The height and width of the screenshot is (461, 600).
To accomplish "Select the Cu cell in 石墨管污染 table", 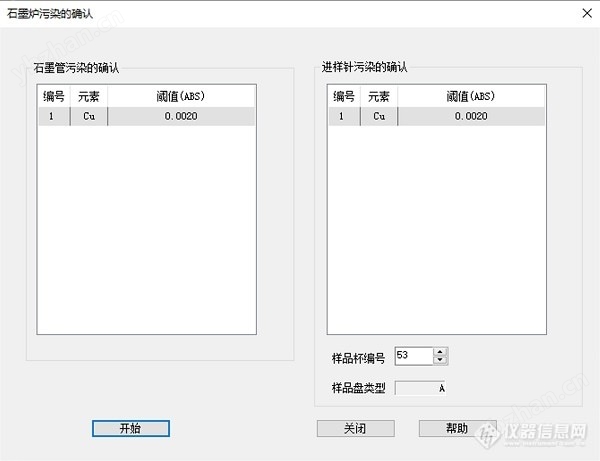I will tap(88, 116).
